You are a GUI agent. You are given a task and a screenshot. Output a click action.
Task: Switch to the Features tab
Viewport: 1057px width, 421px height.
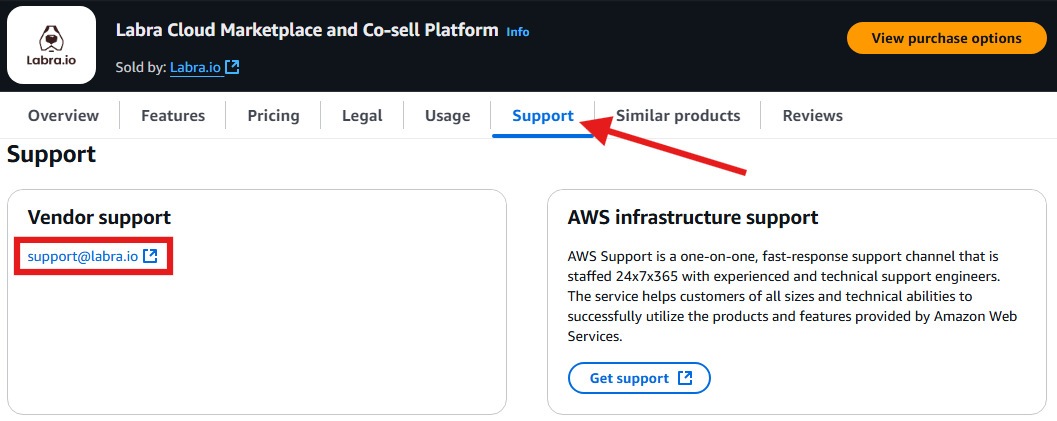point(173,116)
